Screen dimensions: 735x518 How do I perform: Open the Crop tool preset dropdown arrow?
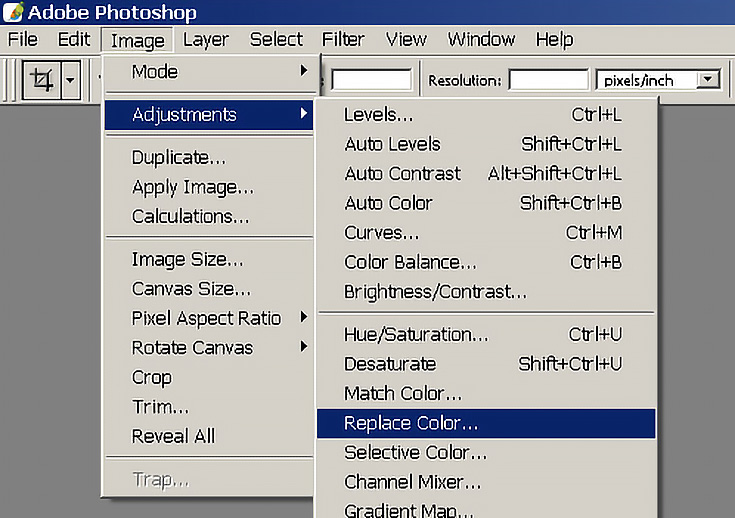(70, 80)
